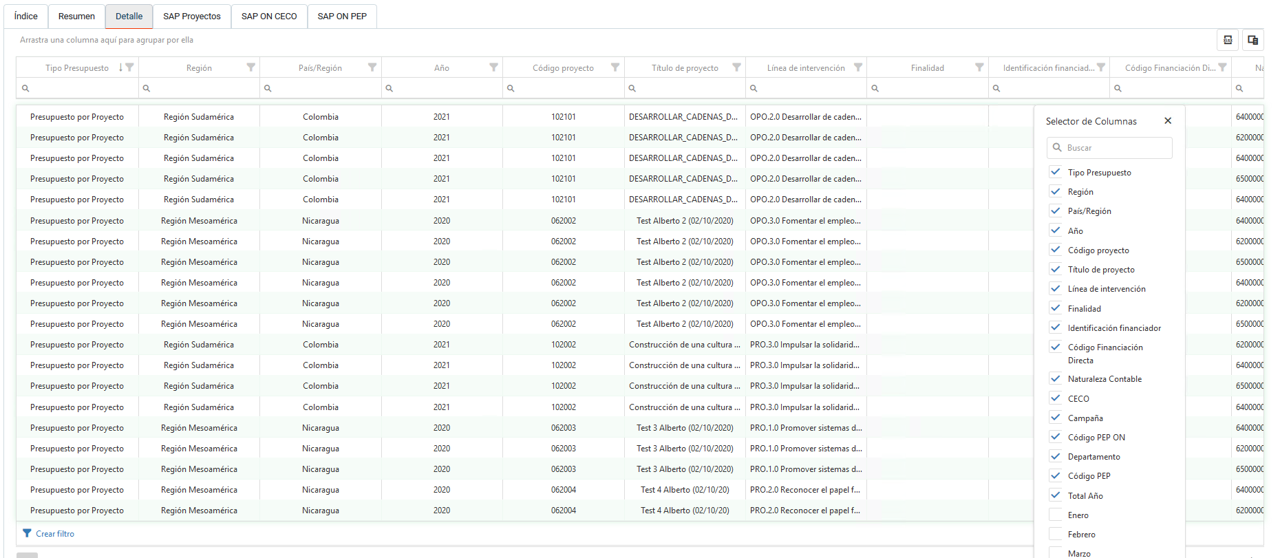Open filter for Código Financiación Directa column
1280x558 pixels.
point(1222,68)
